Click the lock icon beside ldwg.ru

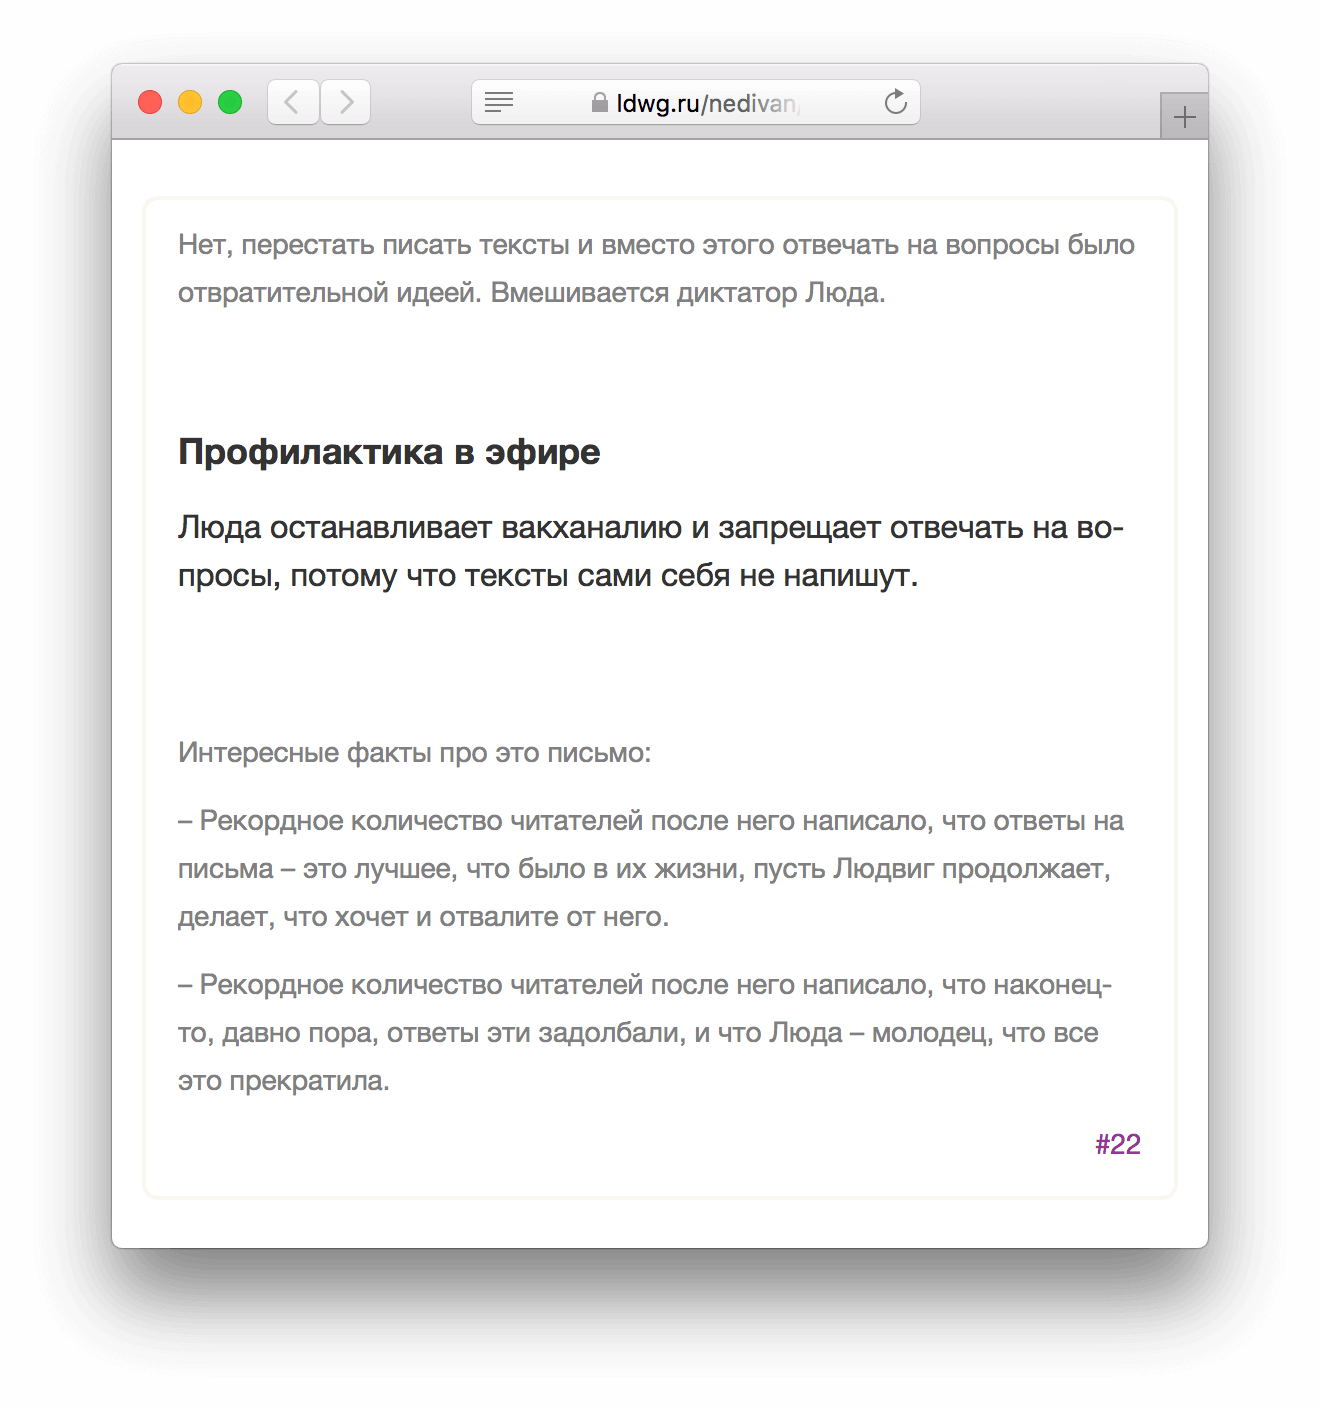click(x=600, y=102)
